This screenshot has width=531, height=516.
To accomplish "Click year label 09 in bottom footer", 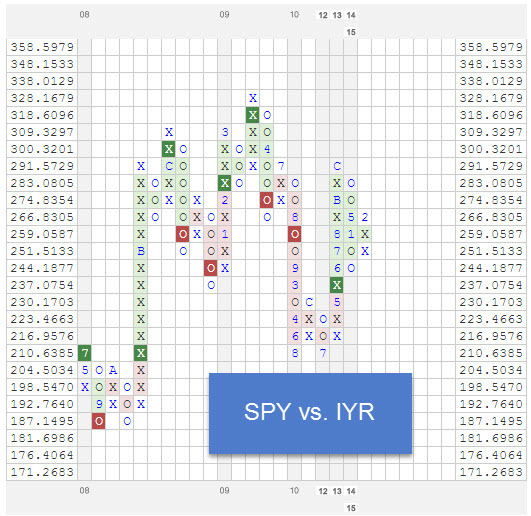I will click(225, 490).
